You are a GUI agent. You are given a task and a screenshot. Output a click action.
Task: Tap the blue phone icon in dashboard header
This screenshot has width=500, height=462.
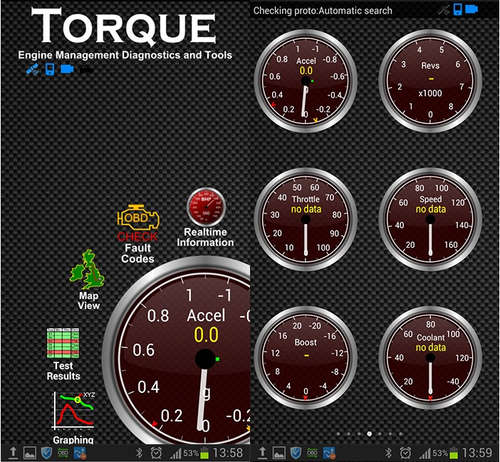pyautogui.click(x=458, y=9)
